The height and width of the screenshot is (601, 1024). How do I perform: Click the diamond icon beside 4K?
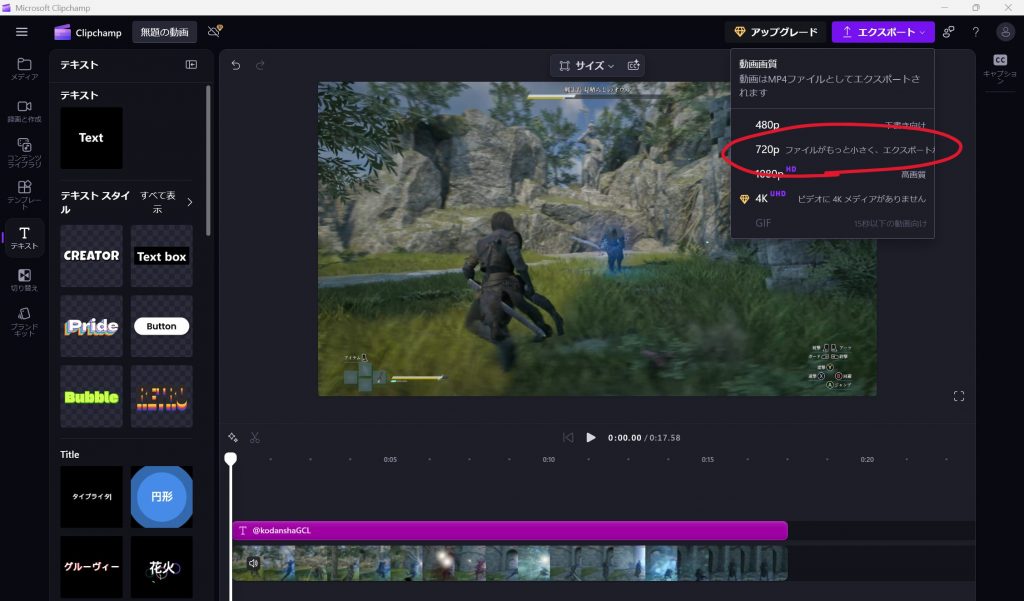point(744,199)
